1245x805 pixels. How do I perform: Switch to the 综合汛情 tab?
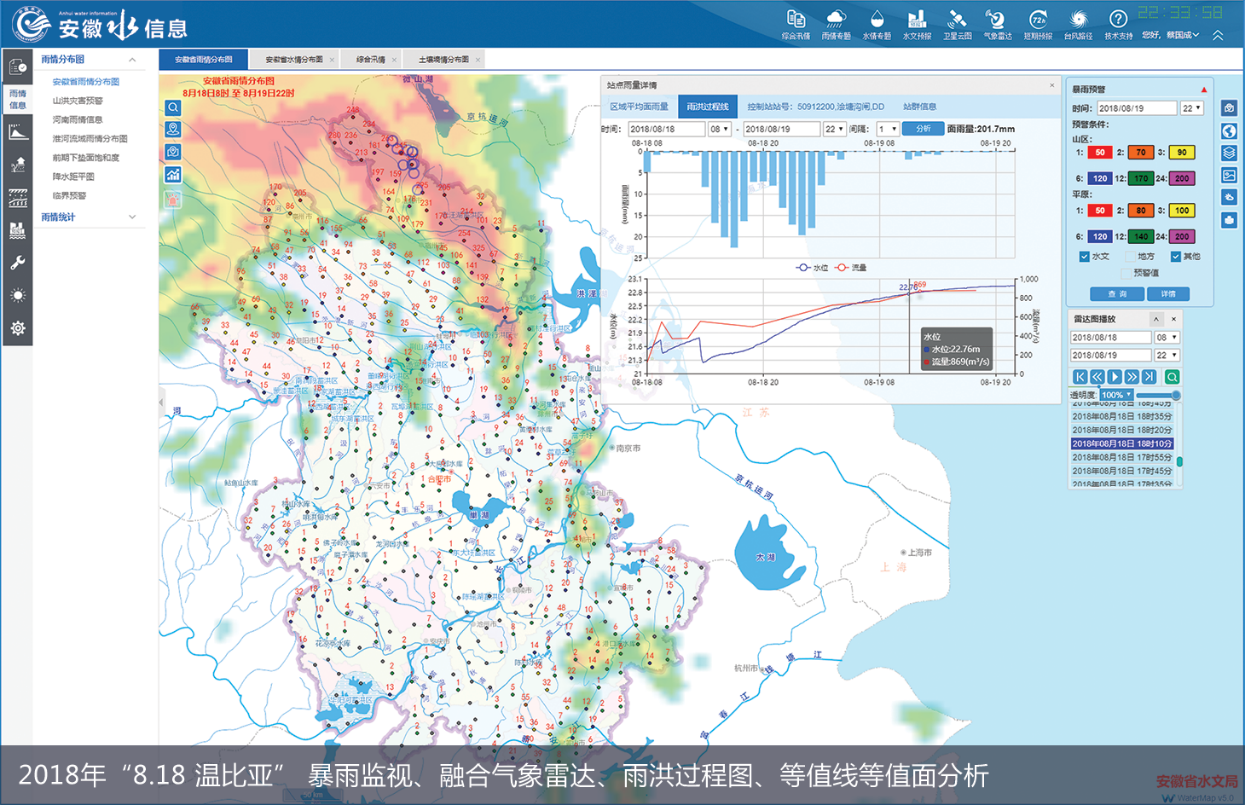372,59
